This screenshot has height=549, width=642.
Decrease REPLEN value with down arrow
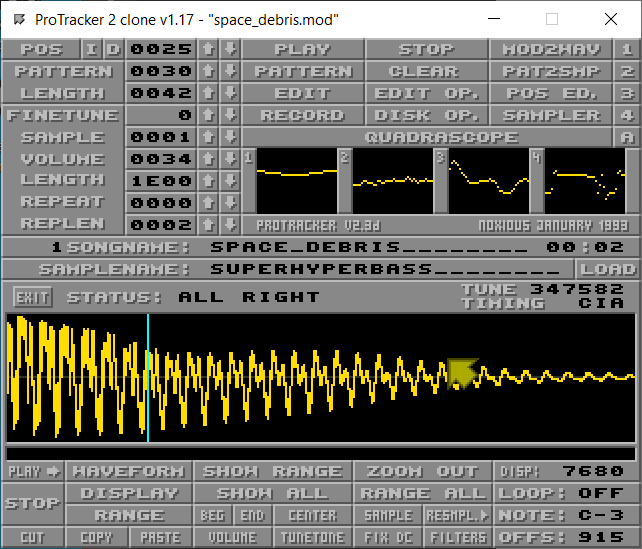pyautogui.click(x=231, y=224)
